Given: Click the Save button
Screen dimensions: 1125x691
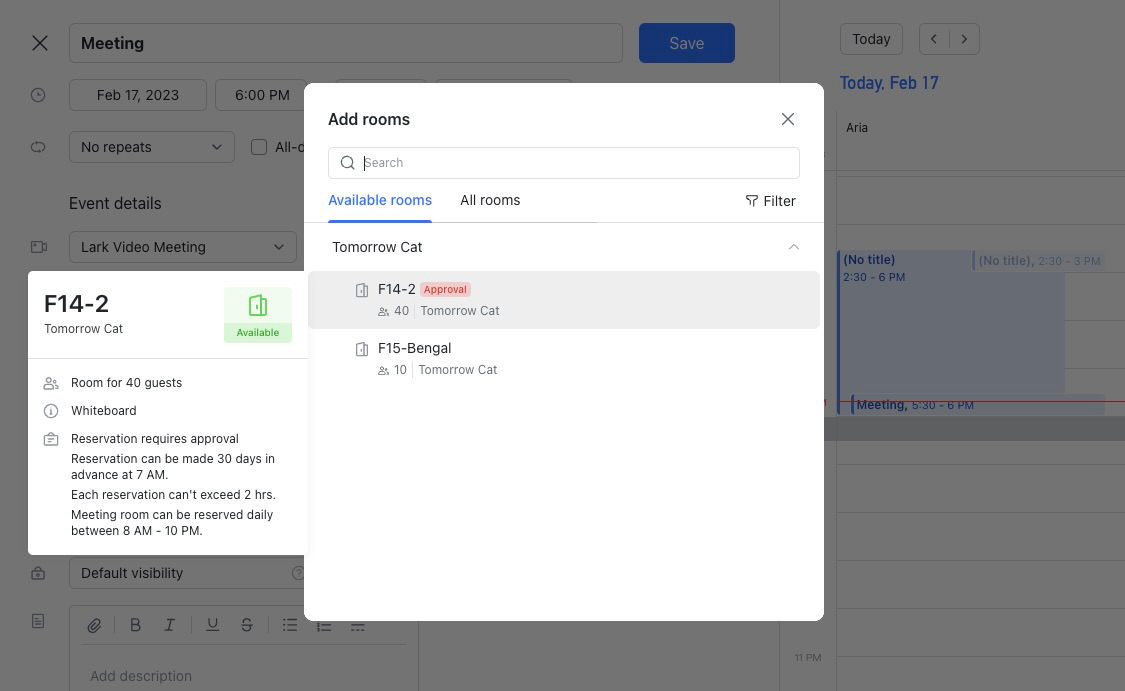Looking at the screenshot, I should tap(687, 43).
